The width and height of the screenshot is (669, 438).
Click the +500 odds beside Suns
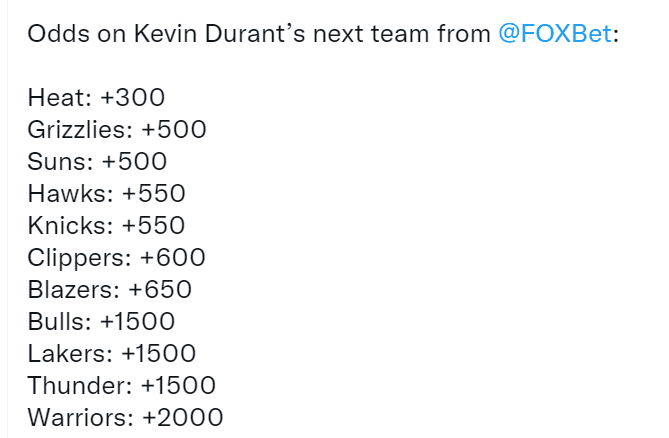pyautogui.click(x=134, y=162)
